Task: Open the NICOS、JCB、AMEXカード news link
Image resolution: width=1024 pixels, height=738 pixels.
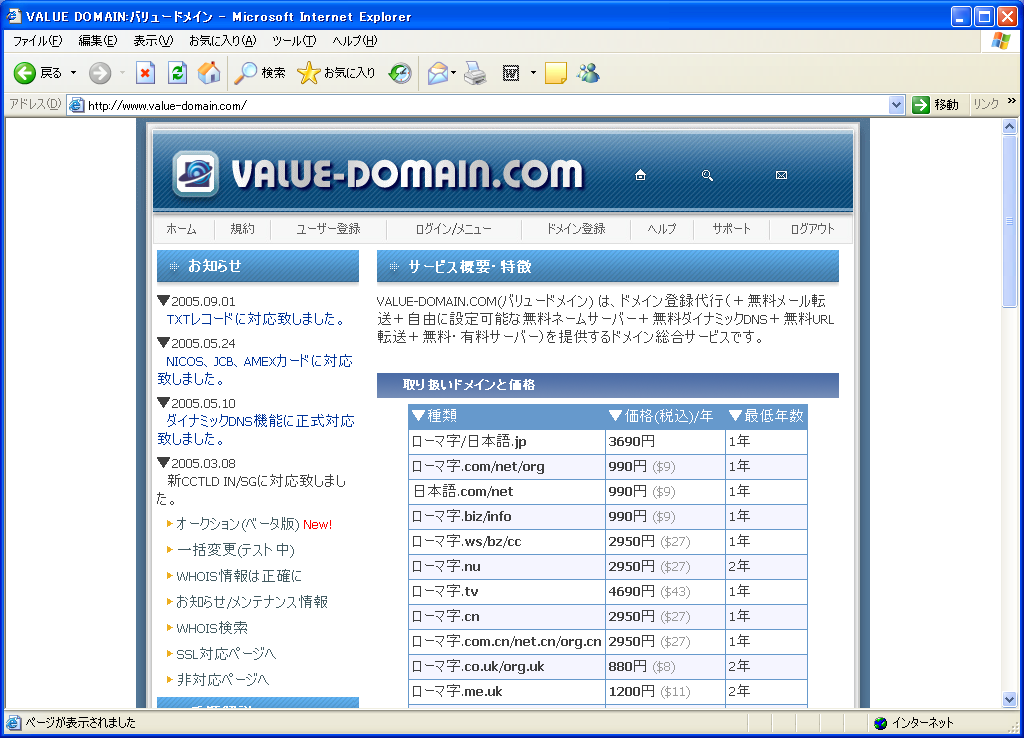Action: point(255,370)
